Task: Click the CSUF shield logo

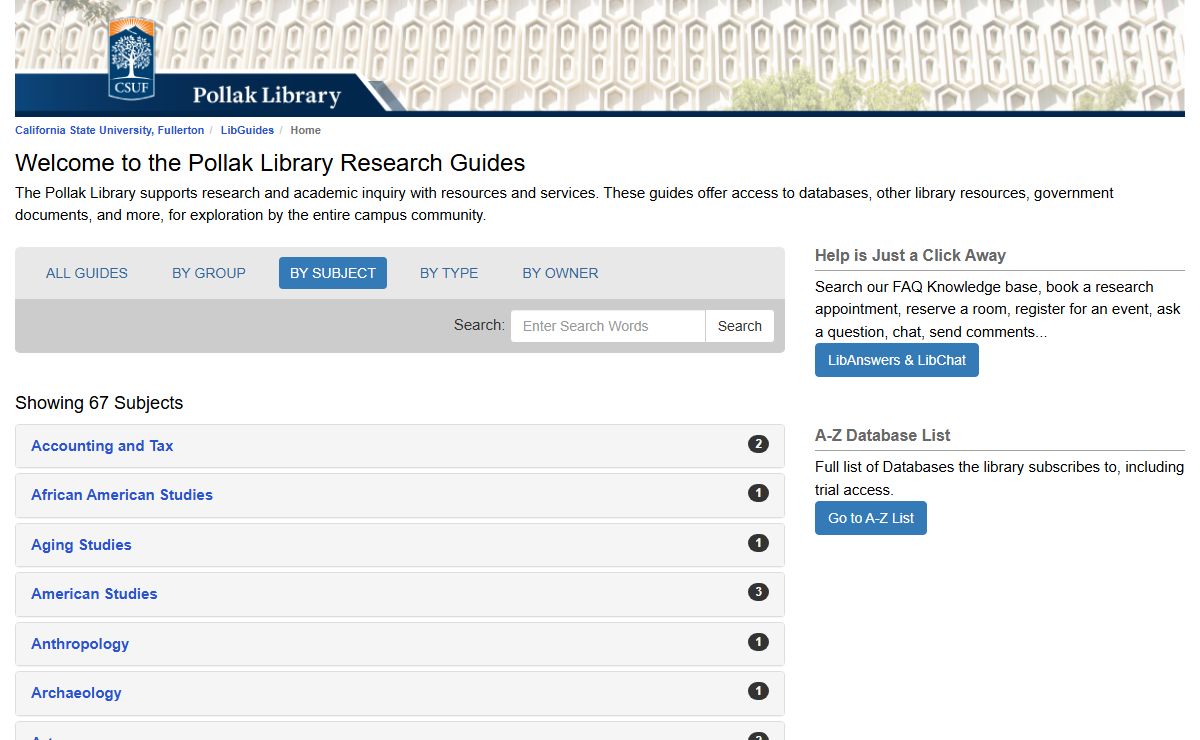Action: click(x=131, y=58)
